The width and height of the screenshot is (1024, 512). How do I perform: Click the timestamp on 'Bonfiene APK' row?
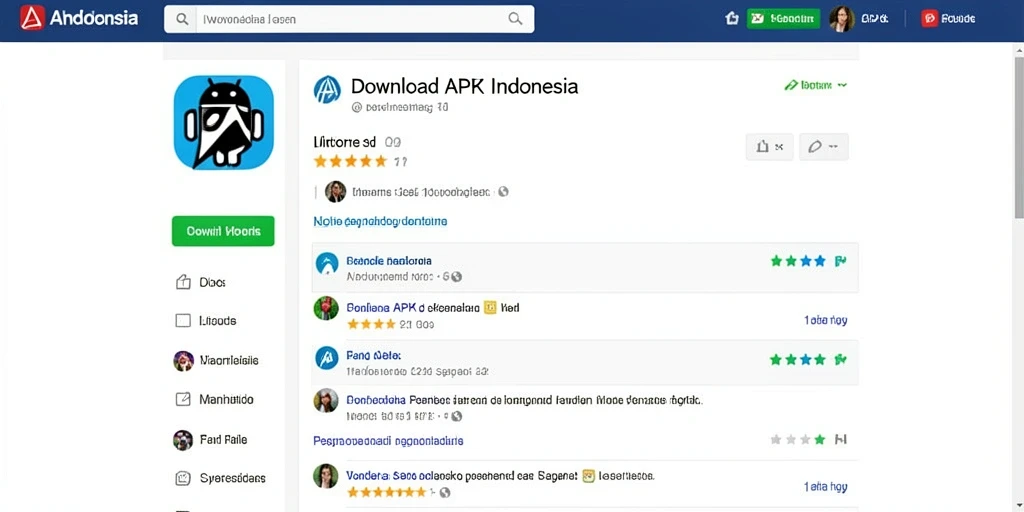(825, 320)
